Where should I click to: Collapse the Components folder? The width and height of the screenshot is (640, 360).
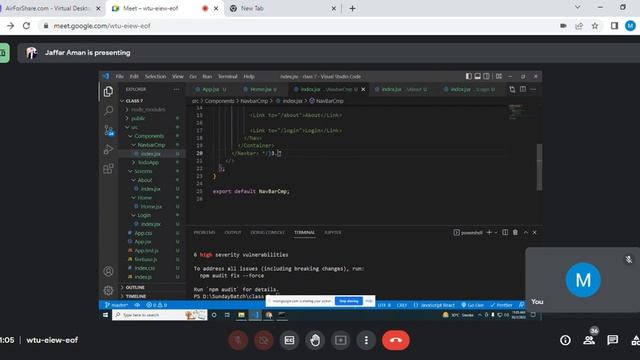(149, 136)
